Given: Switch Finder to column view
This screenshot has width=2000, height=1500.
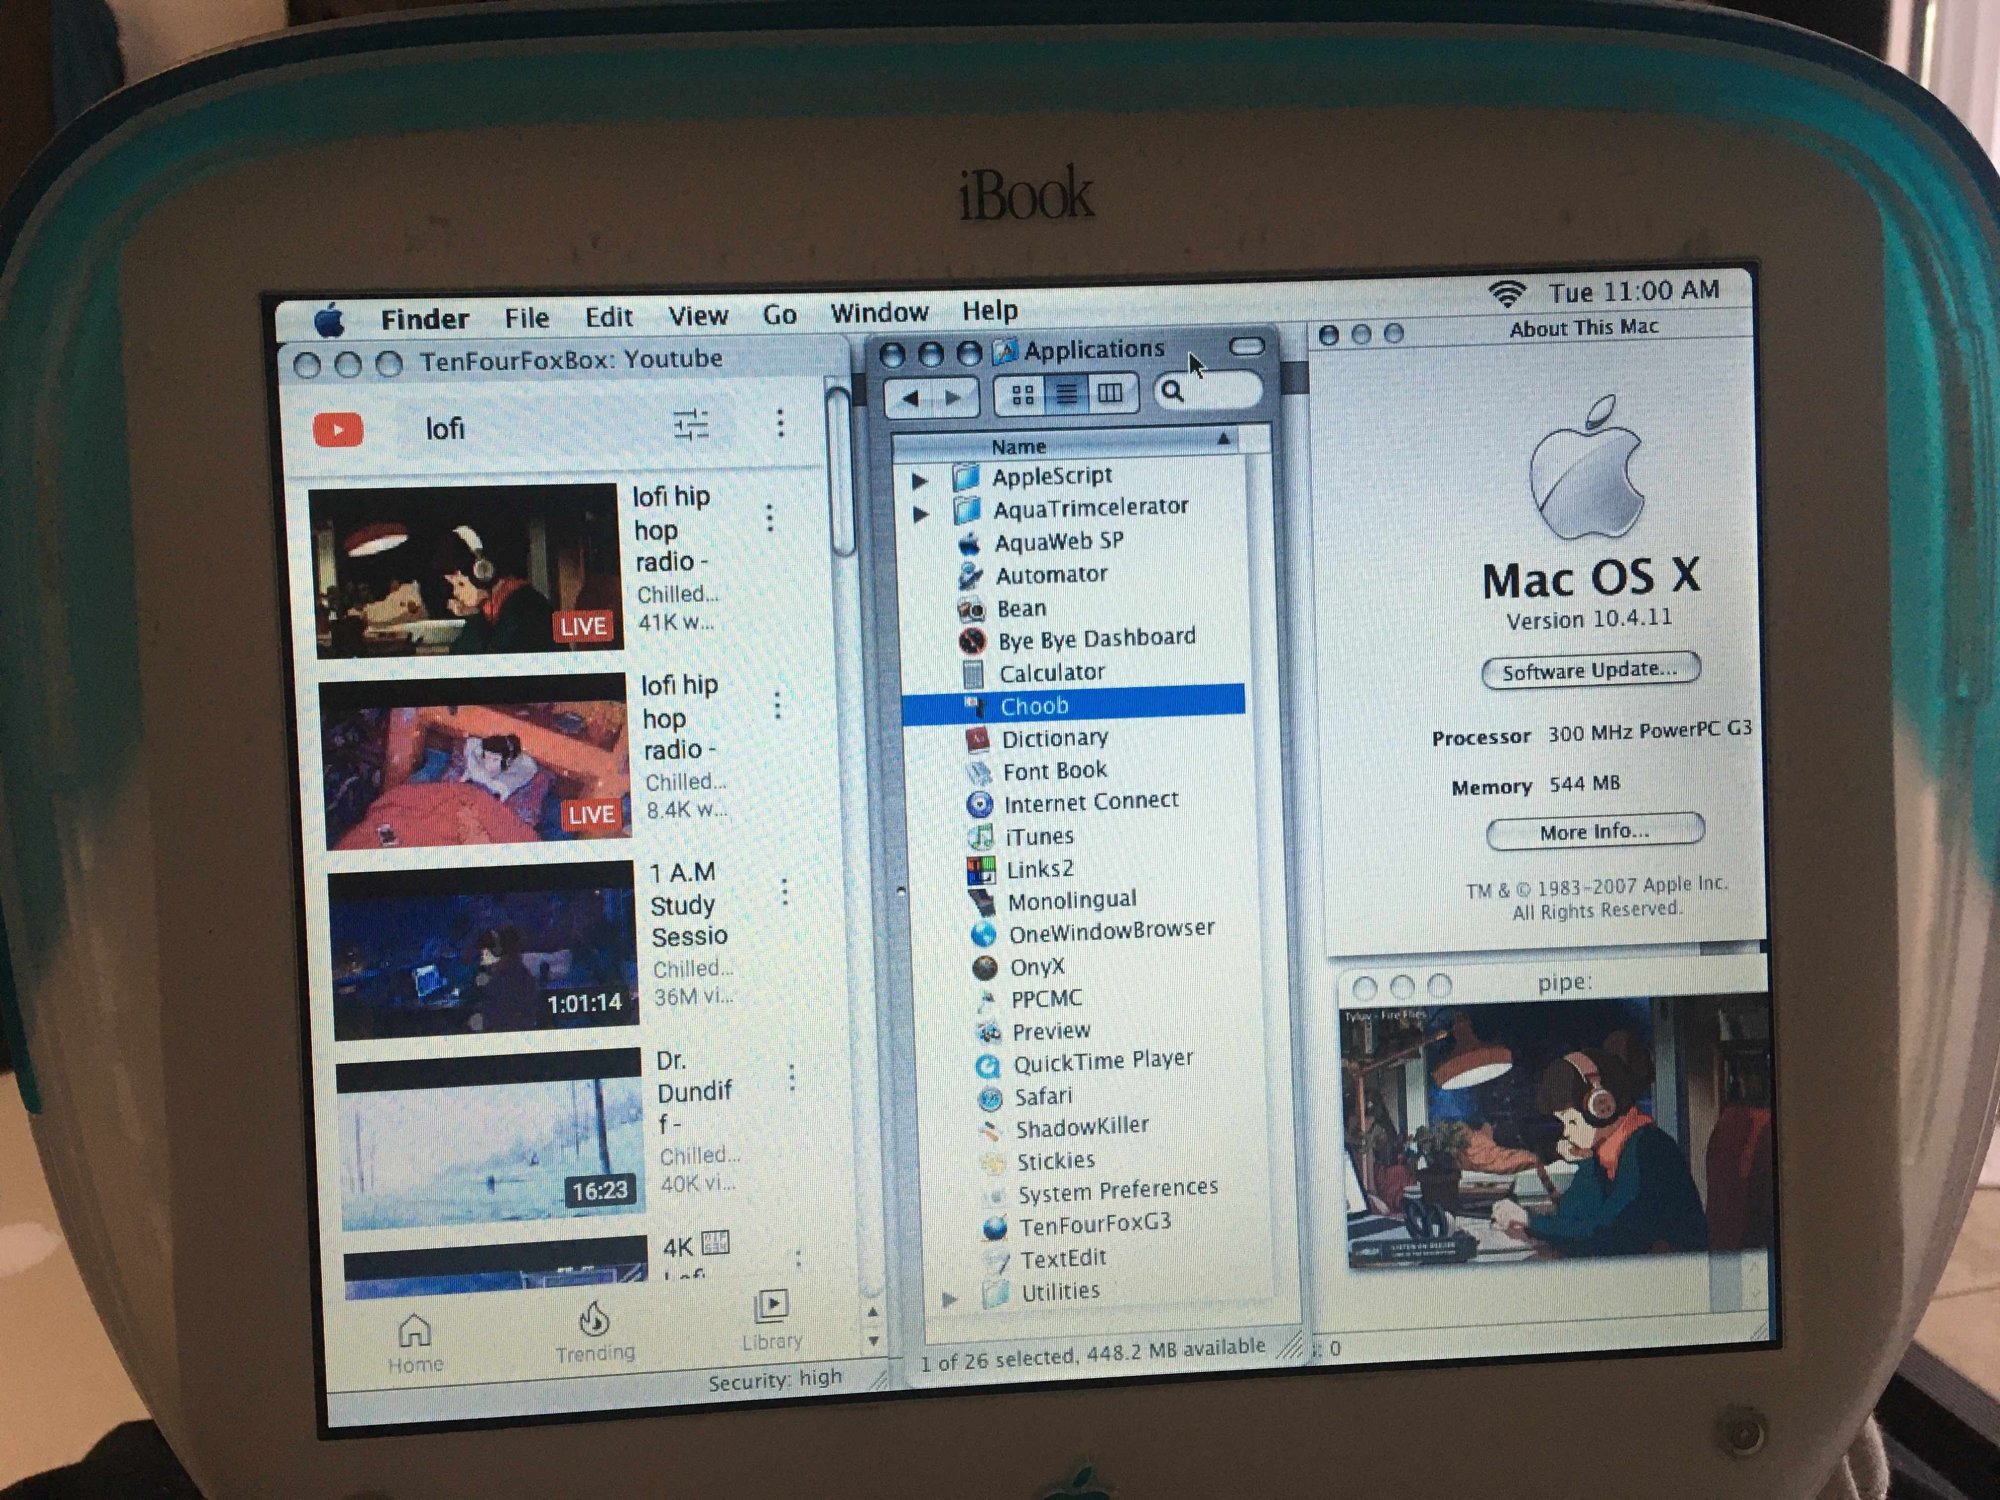Looking at the screenshot, I should [1110, 393].
